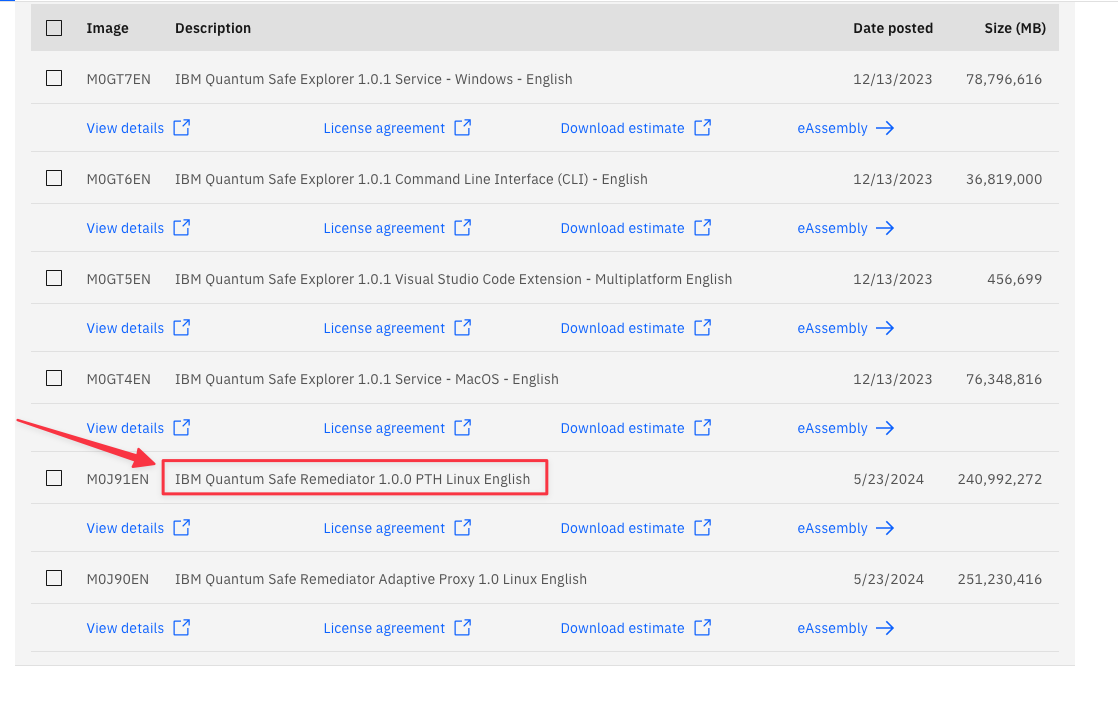
Task: Click arrow icon beside M0GT4EN eAssembly
Action: click(x=884, y=428)
